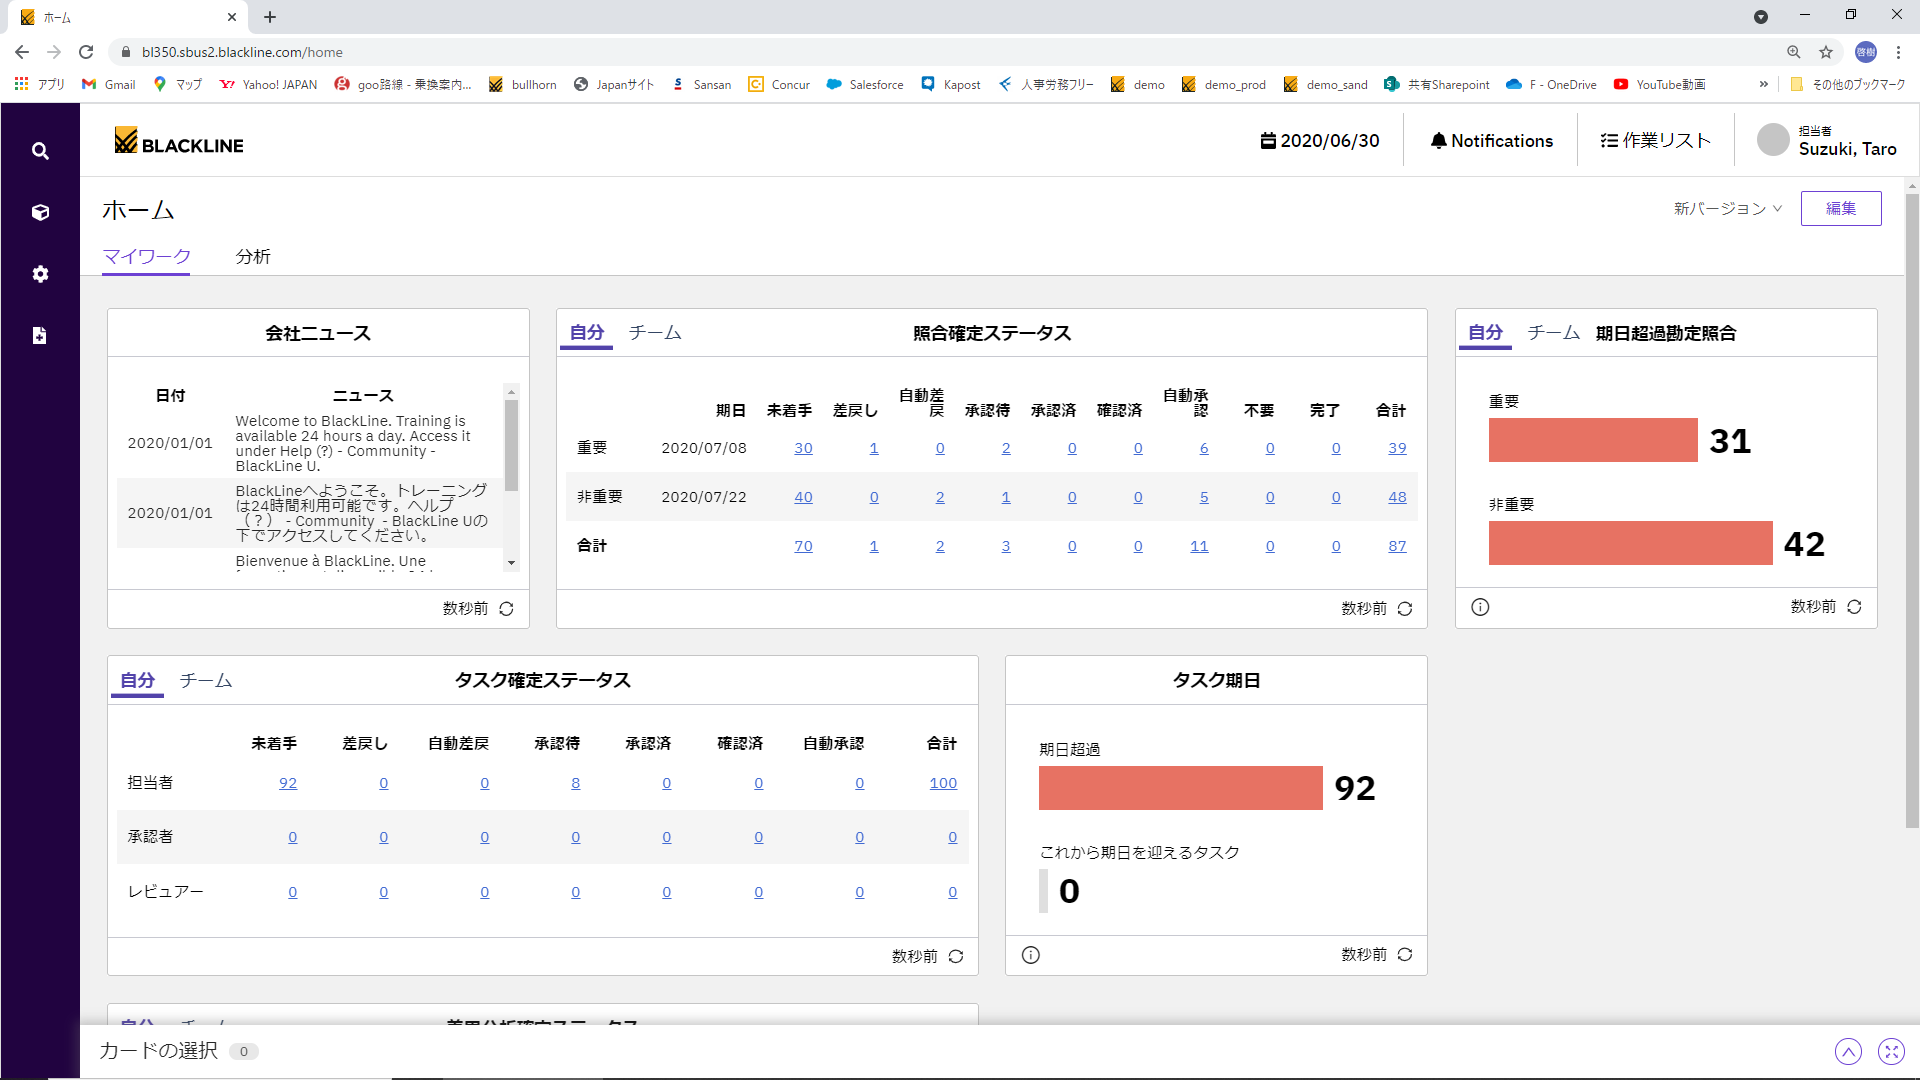Click the BLACKLINE logo
The height and width of the screenshot is (1080, 1920).
coord(179,142)
